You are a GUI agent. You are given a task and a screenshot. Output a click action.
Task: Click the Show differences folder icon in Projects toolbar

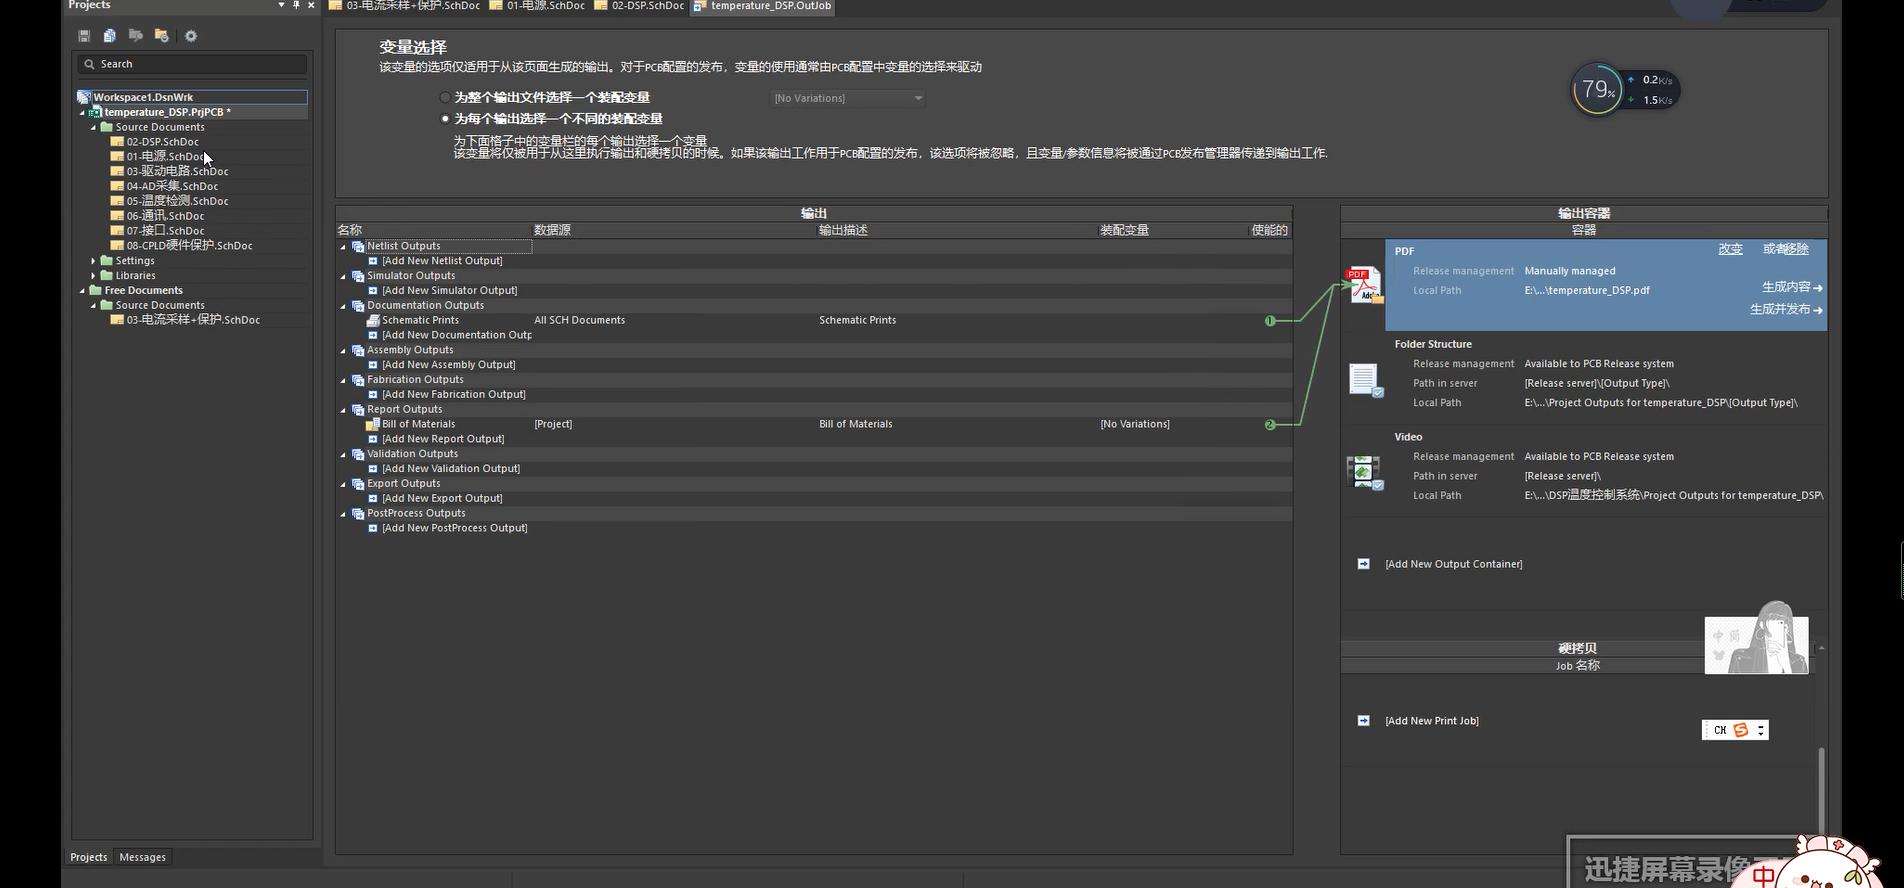pyautogui.click(x=136, y=36)
